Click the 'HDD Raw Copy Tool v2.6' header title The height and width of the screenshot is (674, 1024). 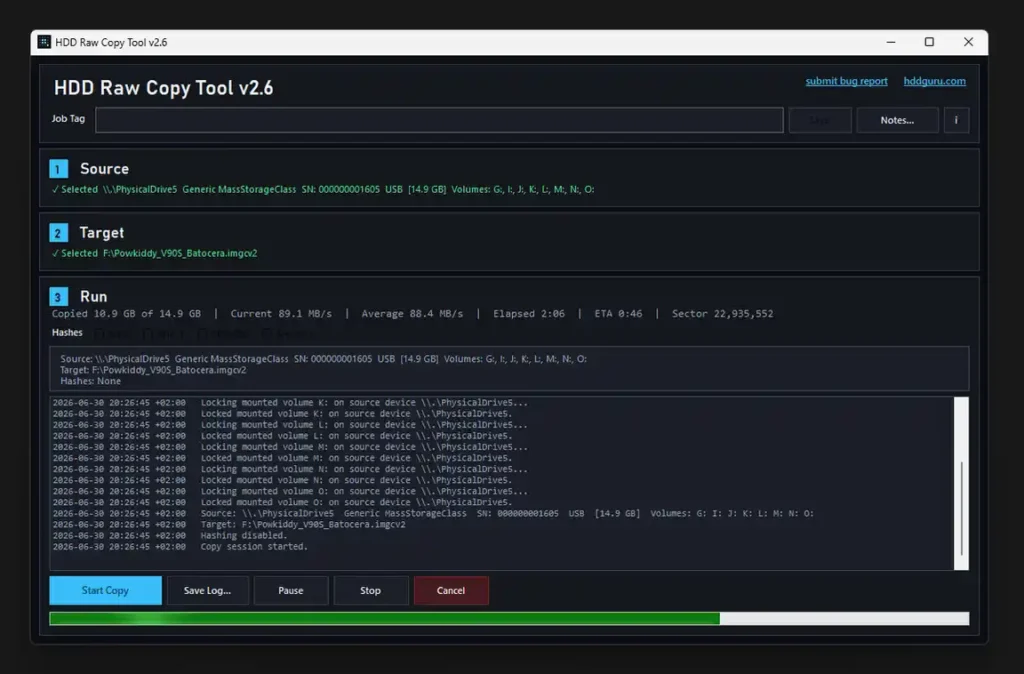[163, 88]
